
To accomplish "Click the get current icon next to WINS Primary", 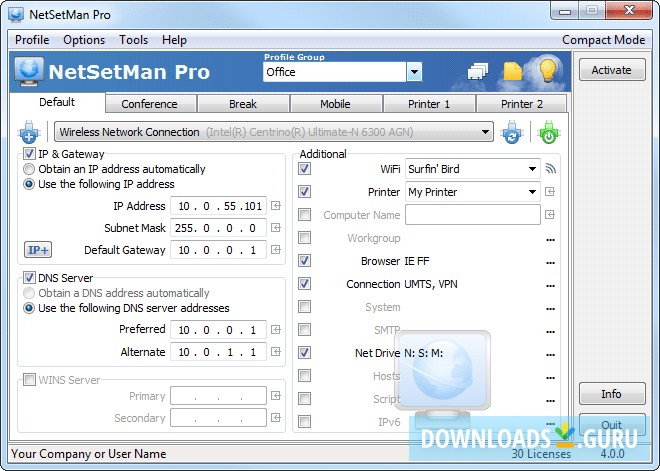I will (x=276, y=396).
